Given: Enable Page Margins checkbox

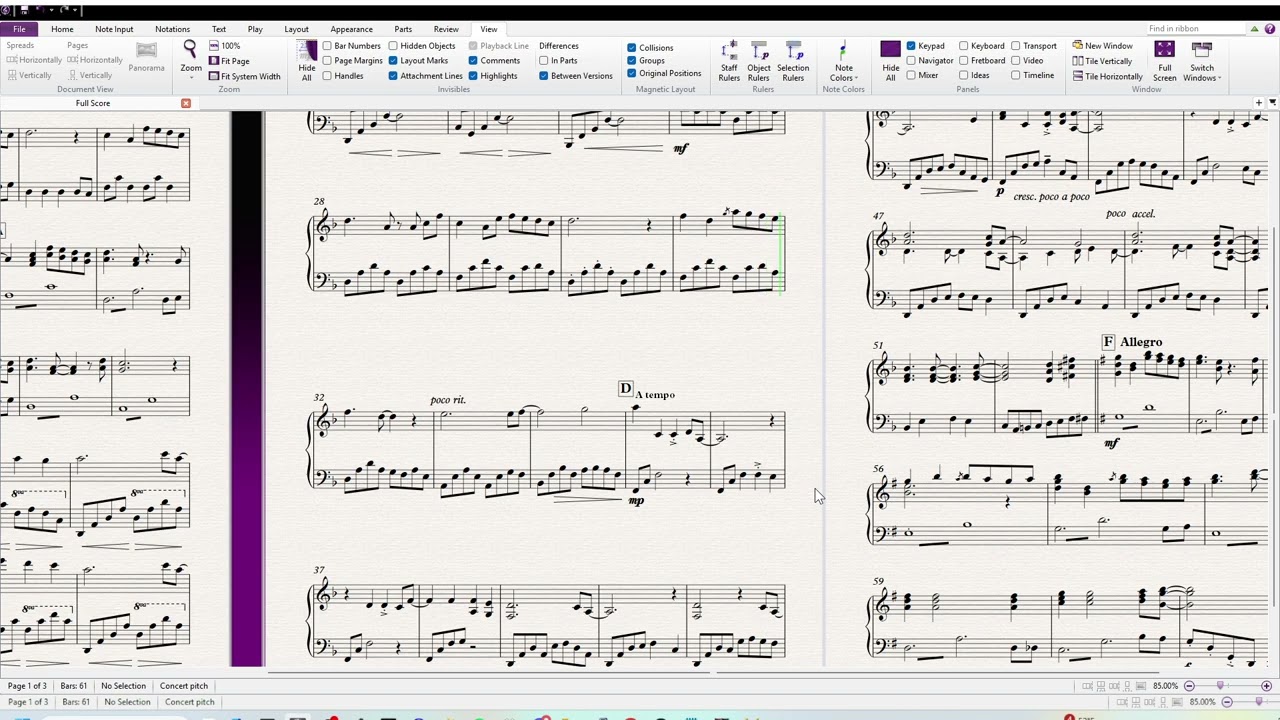Looking at the screenshot, I should (x=327, y=61).
